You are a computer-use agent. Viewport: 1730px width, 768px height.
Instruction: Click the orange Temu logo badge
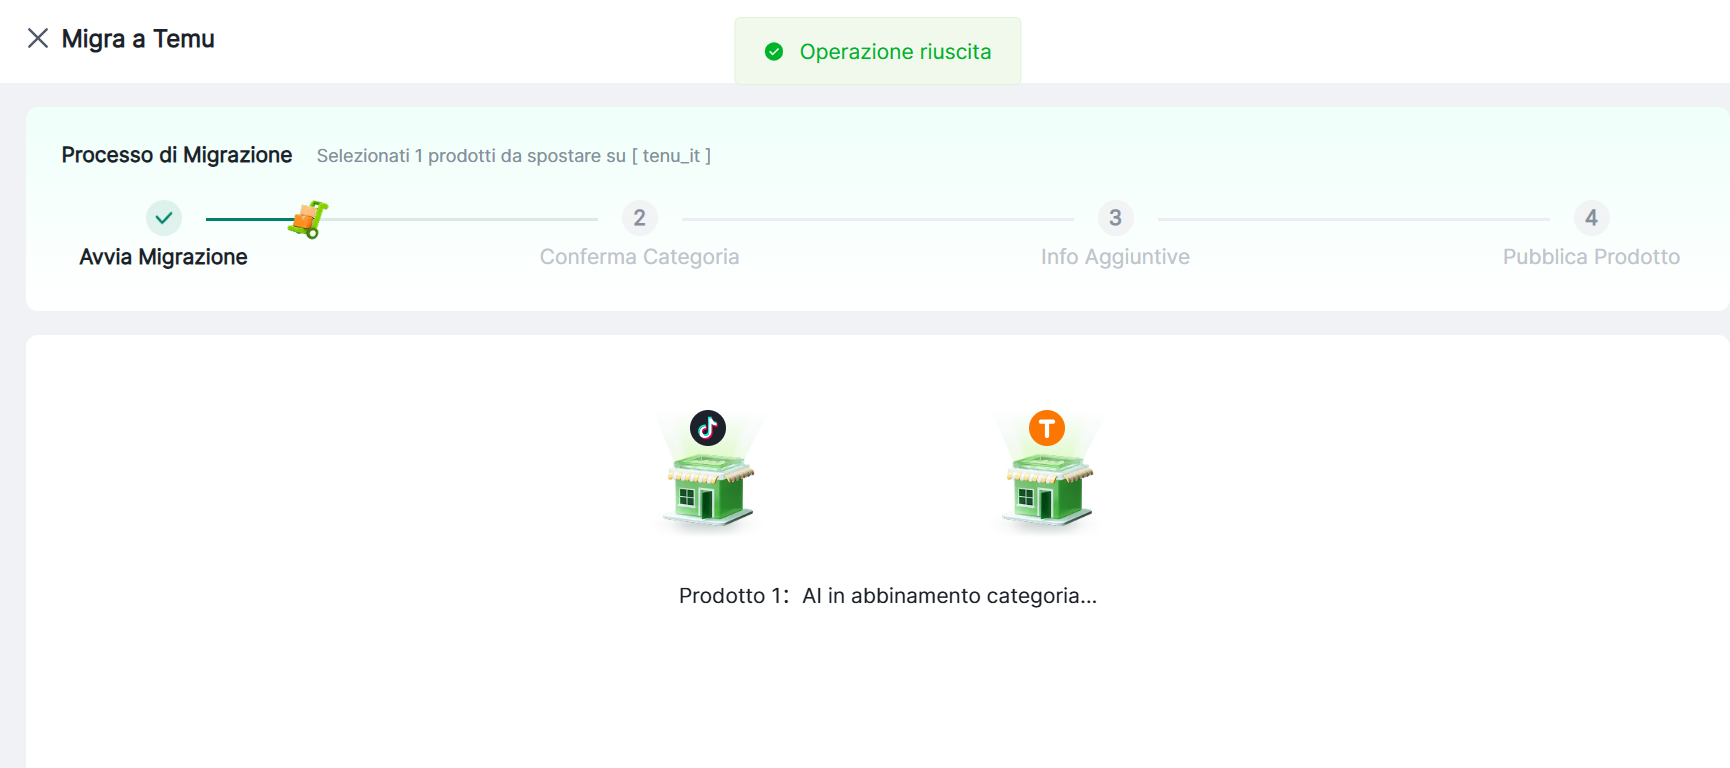click(x=1047, y=428)
